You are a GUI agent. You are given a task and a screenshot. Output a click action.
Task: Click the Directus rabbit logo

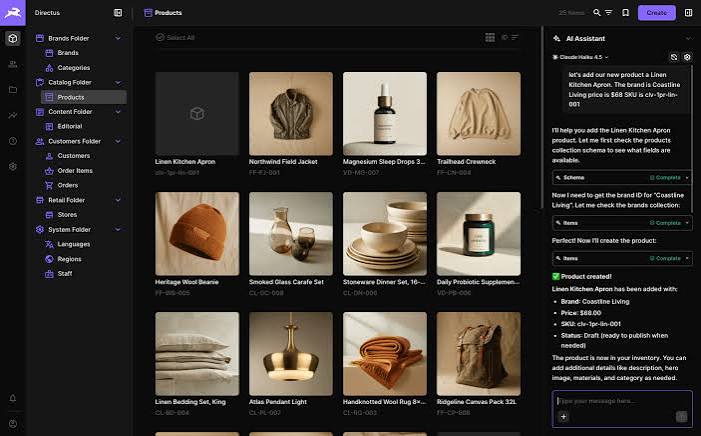(x=13, y=13)
